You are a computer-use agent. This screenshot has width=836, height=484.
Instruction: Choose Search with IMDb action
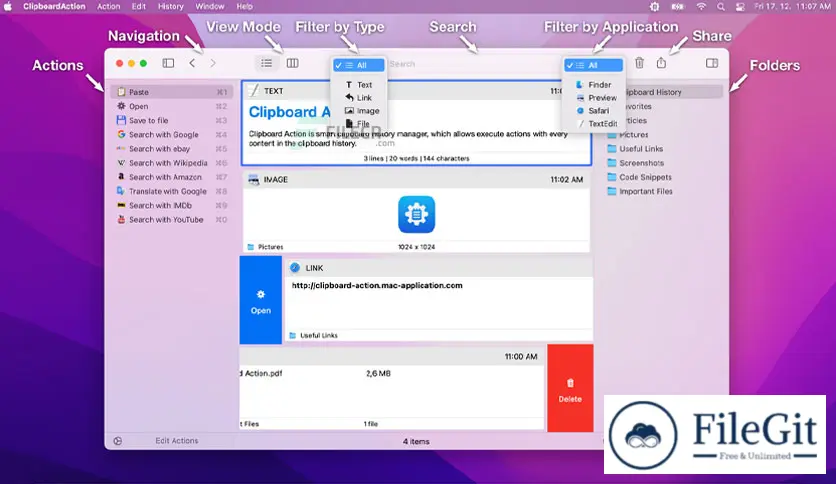point(172,205)
